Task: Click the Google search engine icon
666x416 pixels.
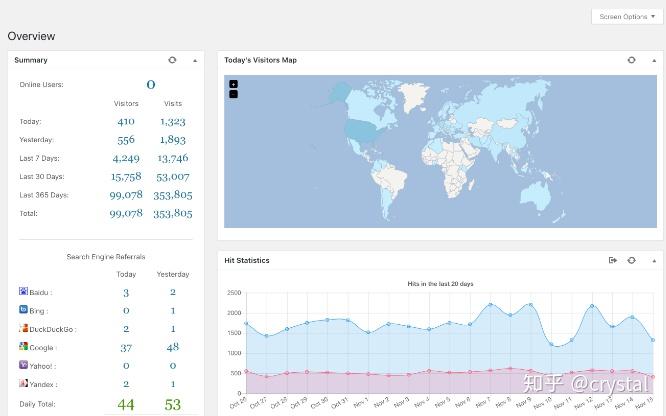Action: click(x=23, y=346)
